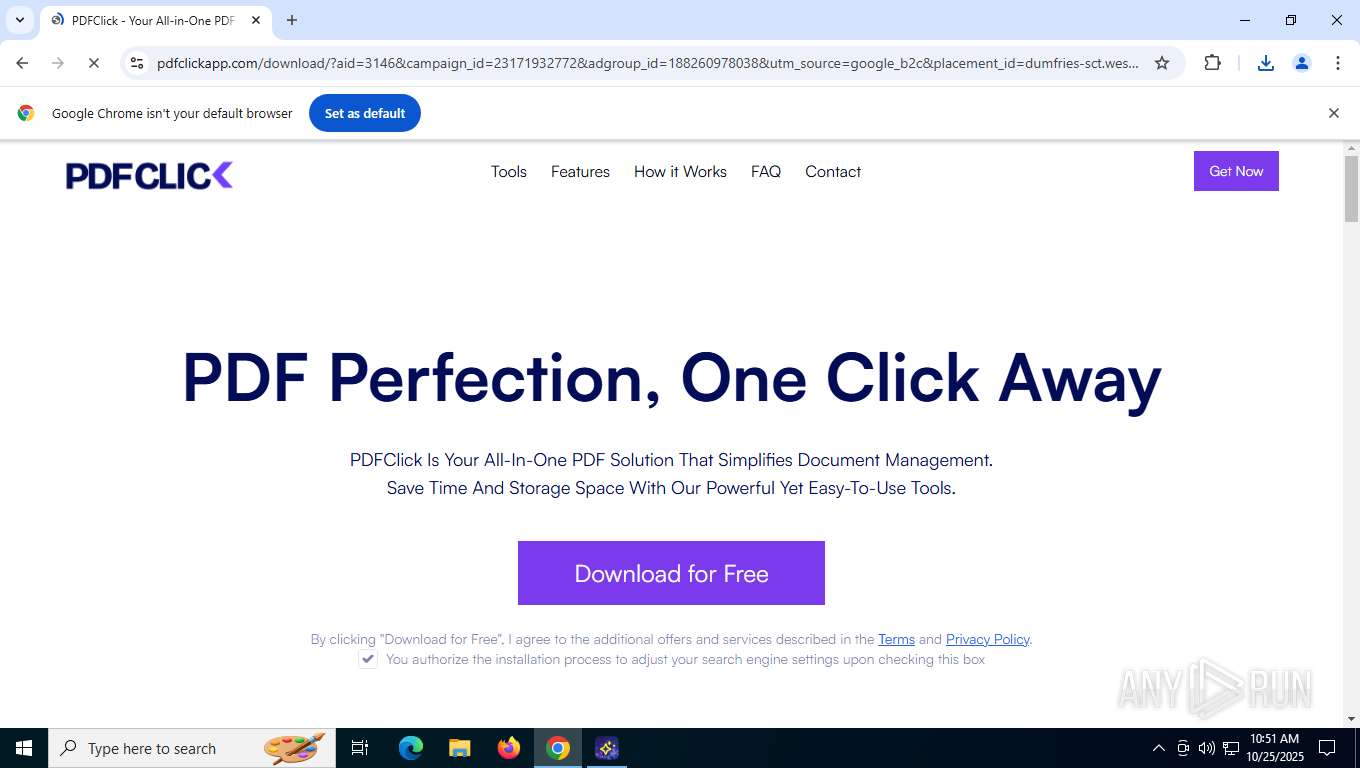Screen dimensions: 1360x768
Task: Click the page vertical scrollbar thumb
Action: tap(1351, 189)
